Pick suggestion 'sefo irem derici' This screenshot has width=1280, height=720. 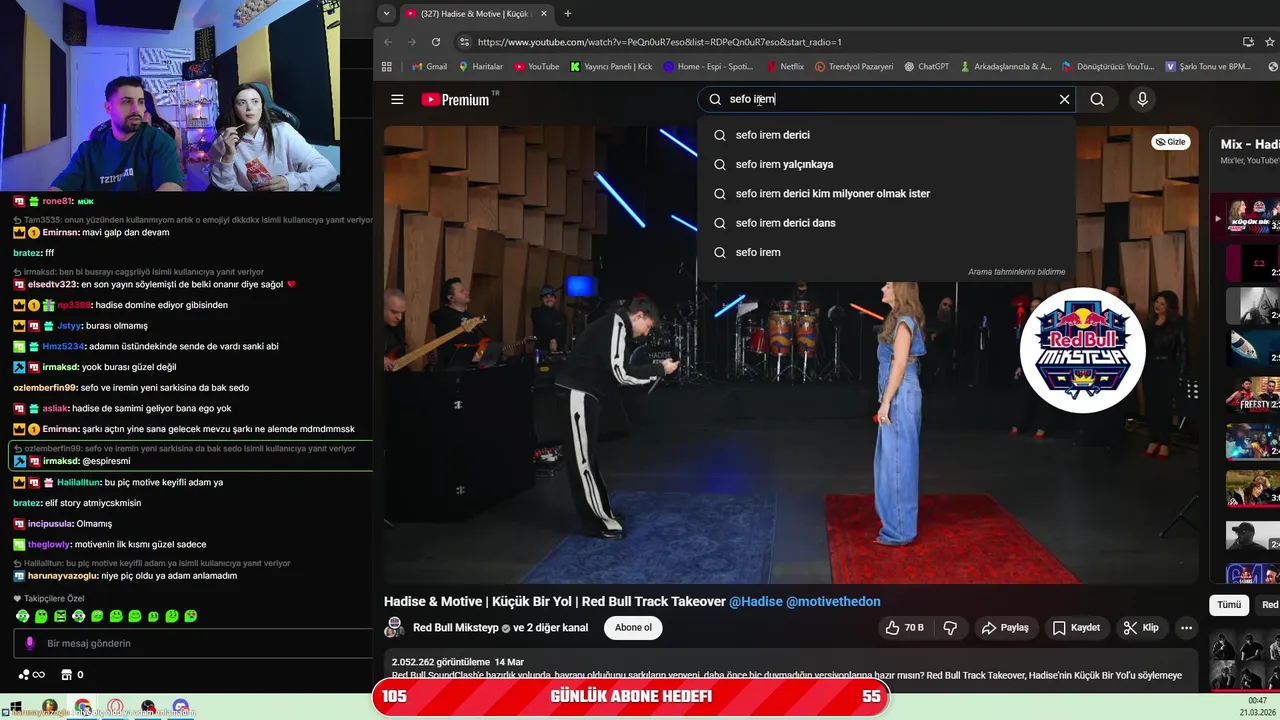point(887,135)
